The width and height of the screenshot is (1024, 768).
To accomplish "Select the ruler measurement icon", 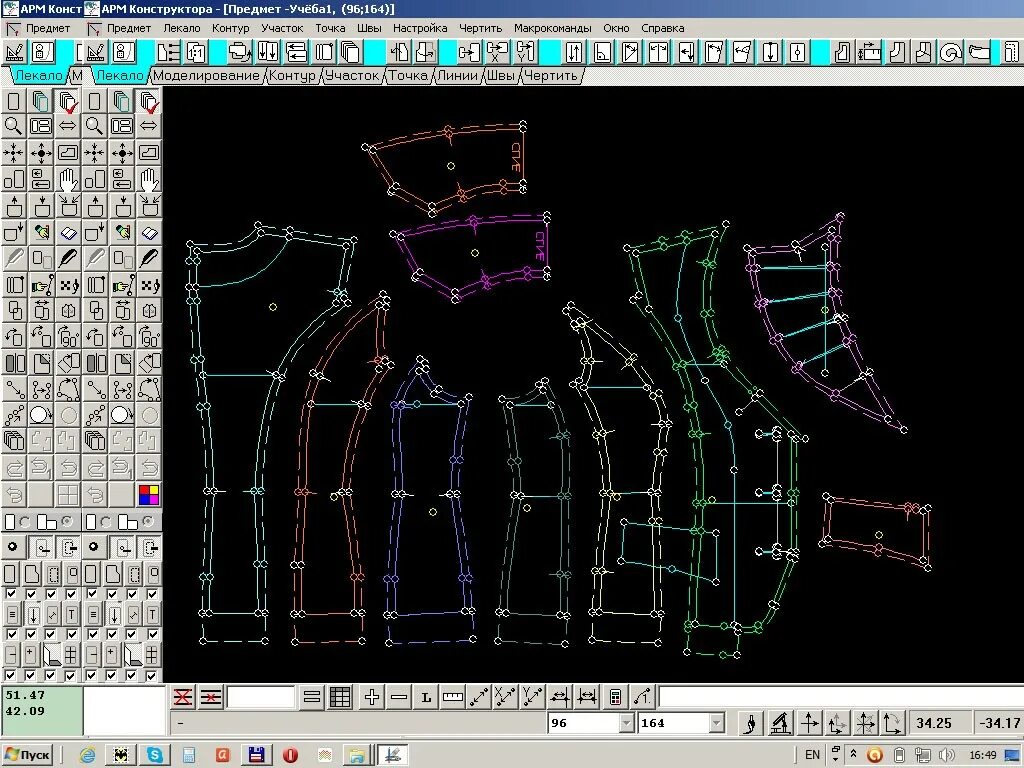I will point(453,697).
